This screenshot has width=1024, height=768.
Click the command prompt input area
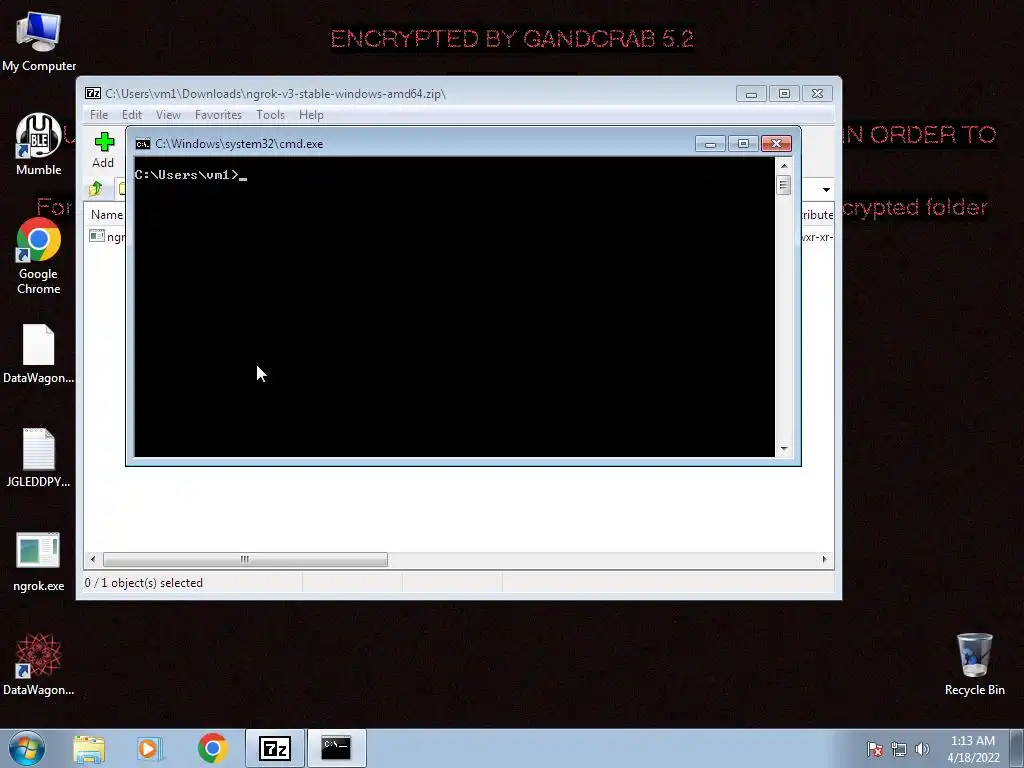point(455,307)
